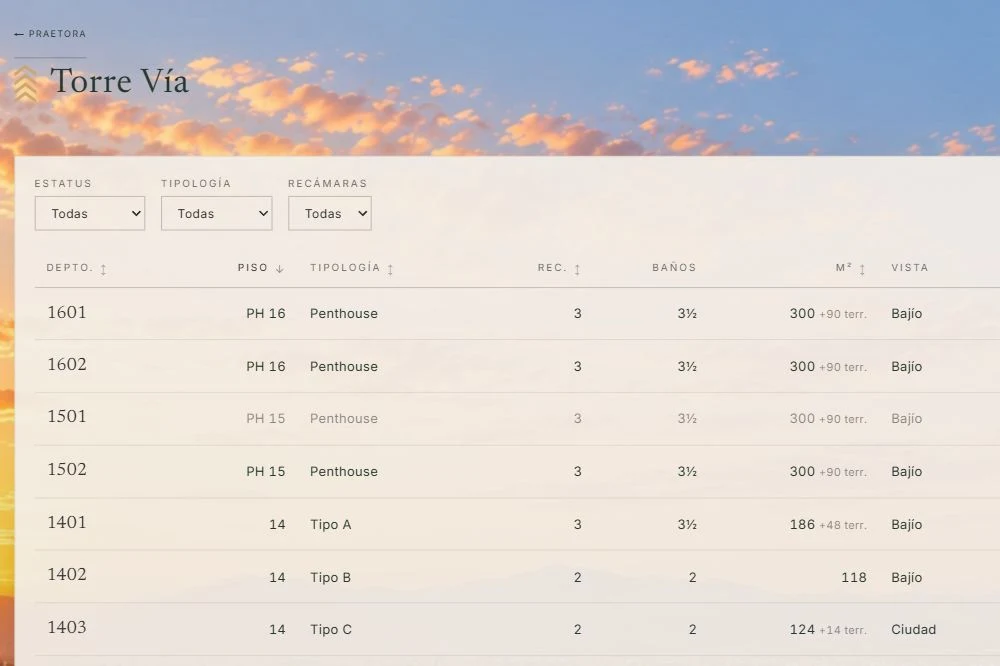1000x666 pixels.
Task: Open the Tipología filter dropdown
Action: click(x=217, y=213)
